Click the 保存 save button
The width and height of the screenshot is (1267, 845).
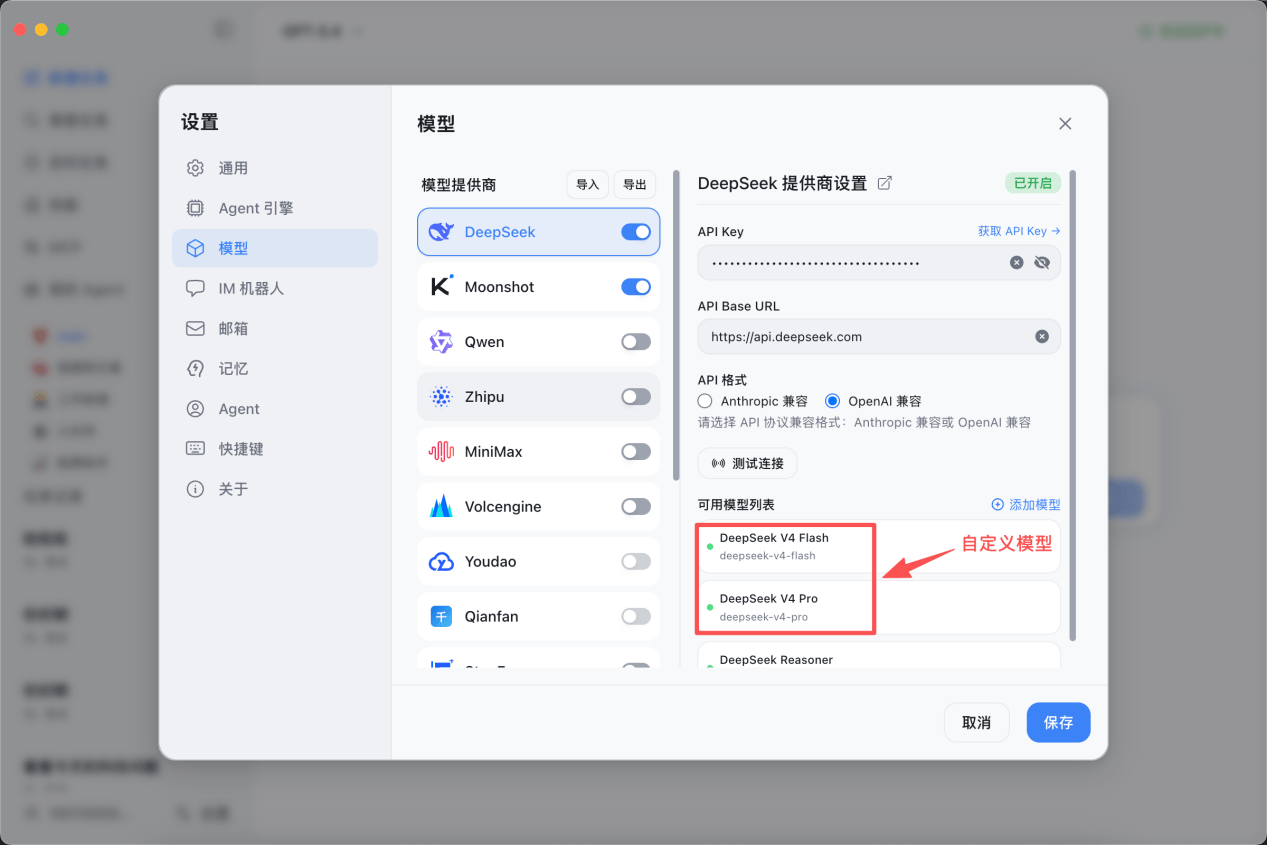coord(1059,723)
